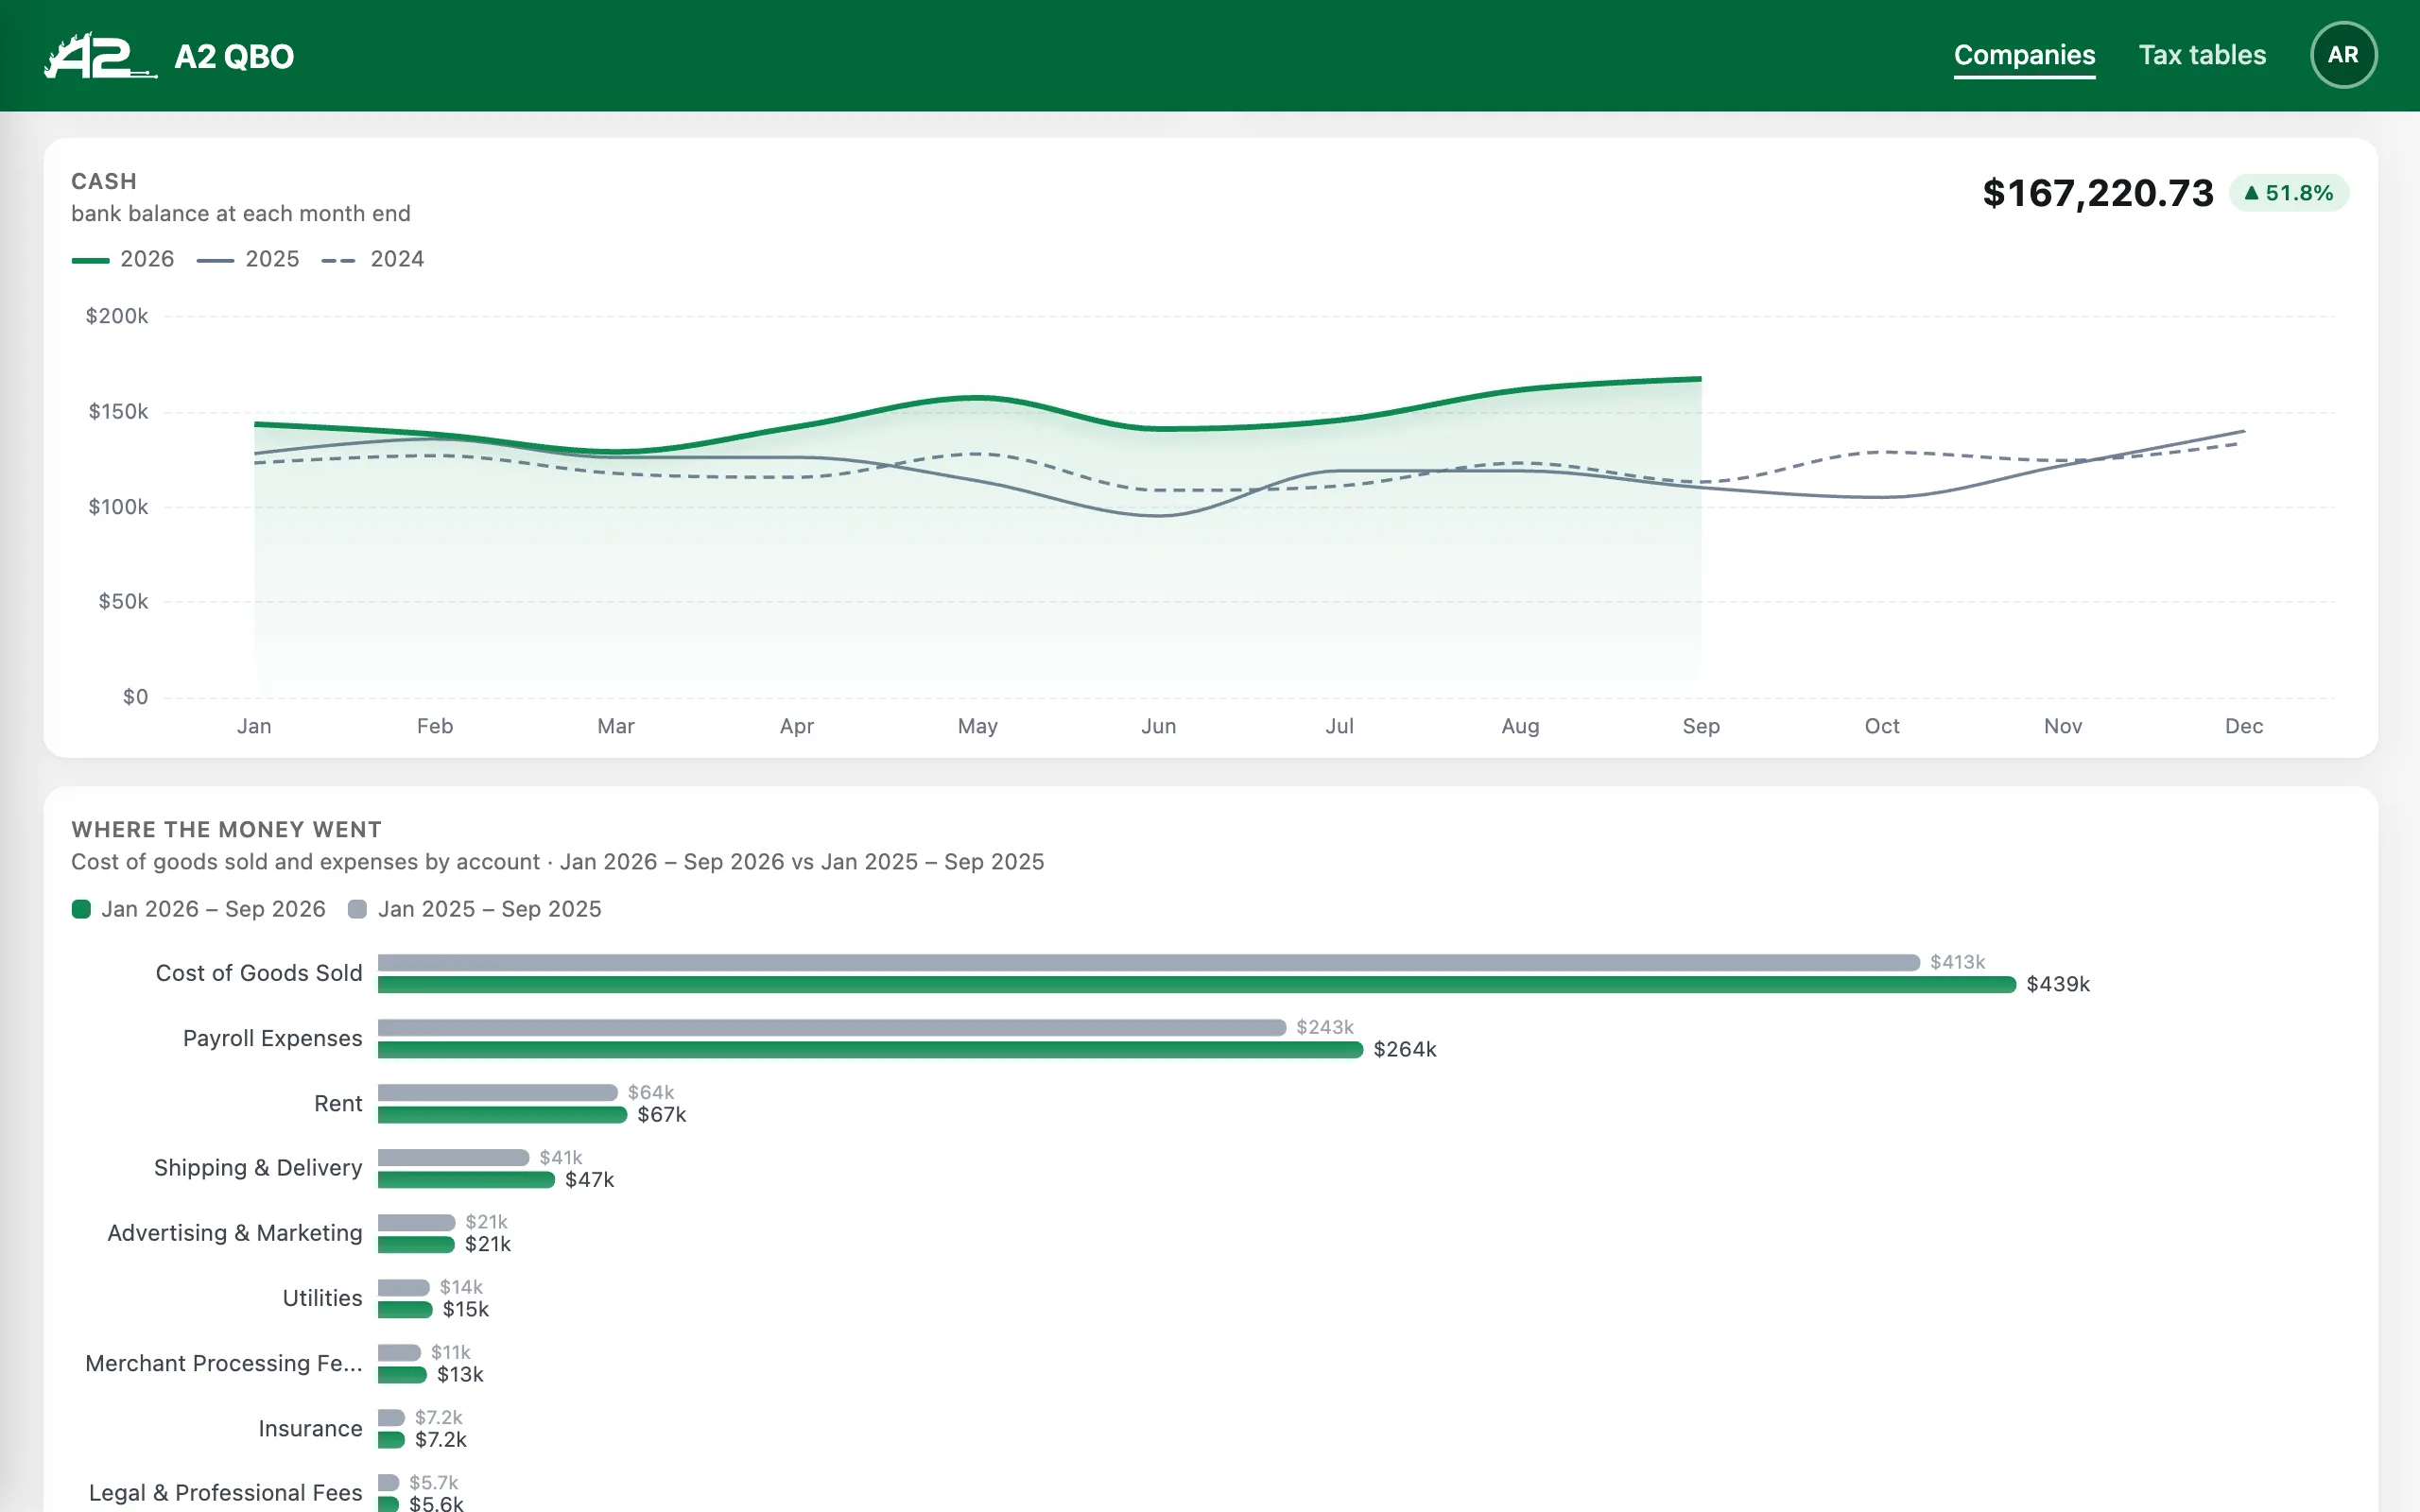Toggle the Jan 2026 – Sep 2026 legend
This screenshot has height=1512, width=2420.
pos(199,909)
